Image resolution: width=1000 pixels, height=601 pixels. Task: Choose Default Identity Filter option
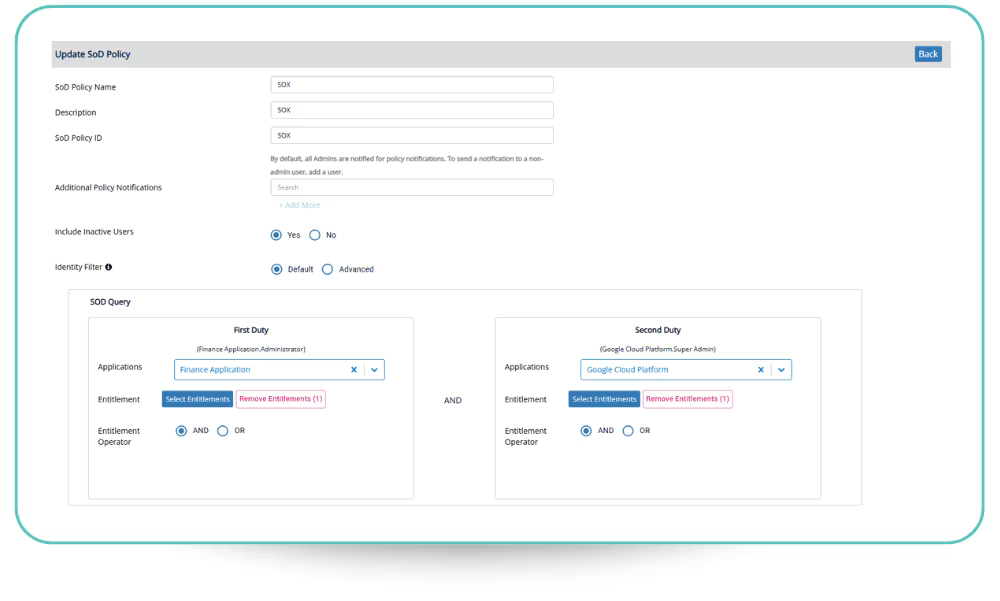(277, 269)
